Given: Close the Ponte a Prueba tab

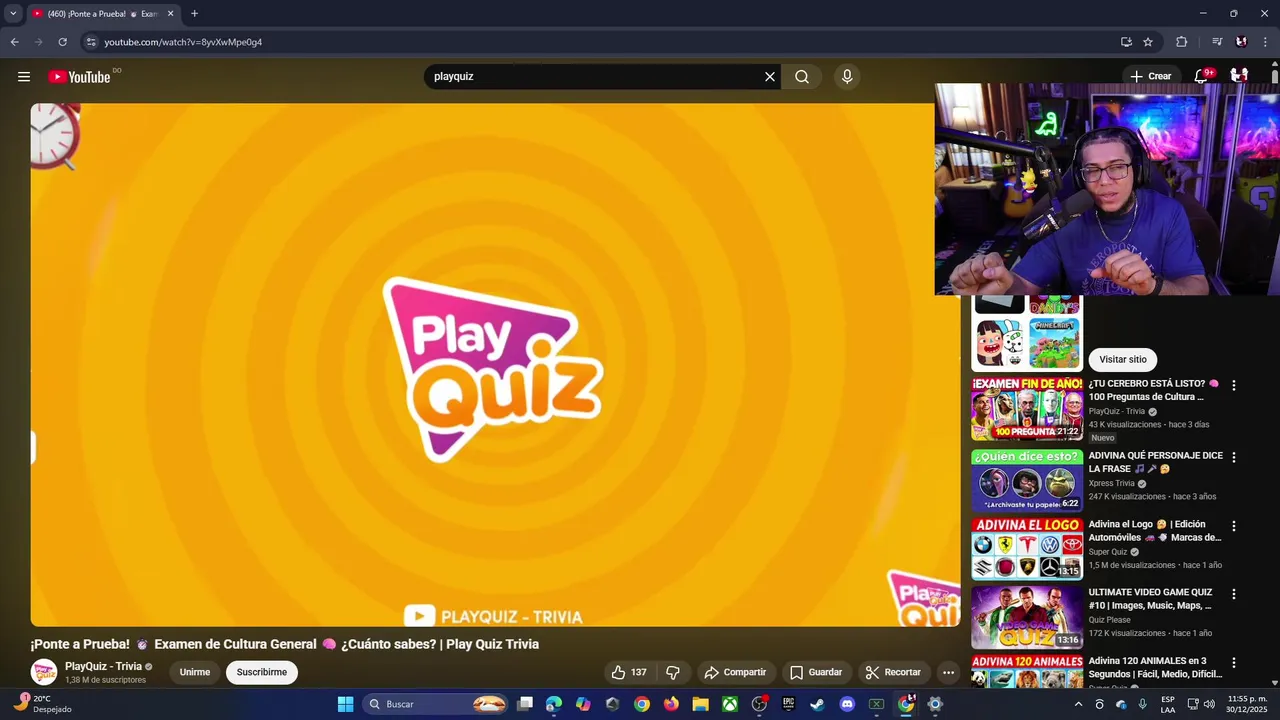Looking at the screenshot, I should [170, 14].
